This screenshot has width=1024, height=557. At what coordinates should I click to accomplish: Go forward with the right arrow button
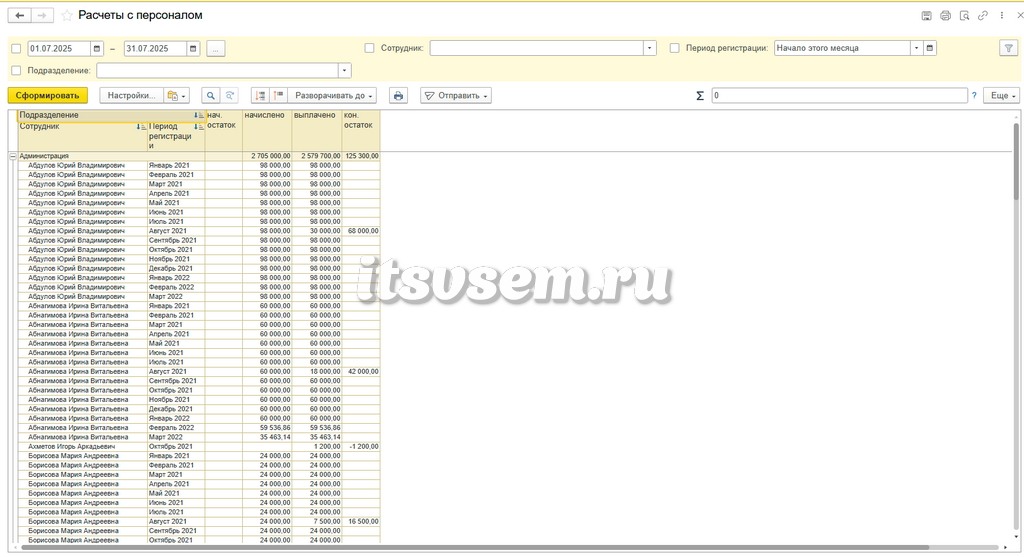[42, 16]
